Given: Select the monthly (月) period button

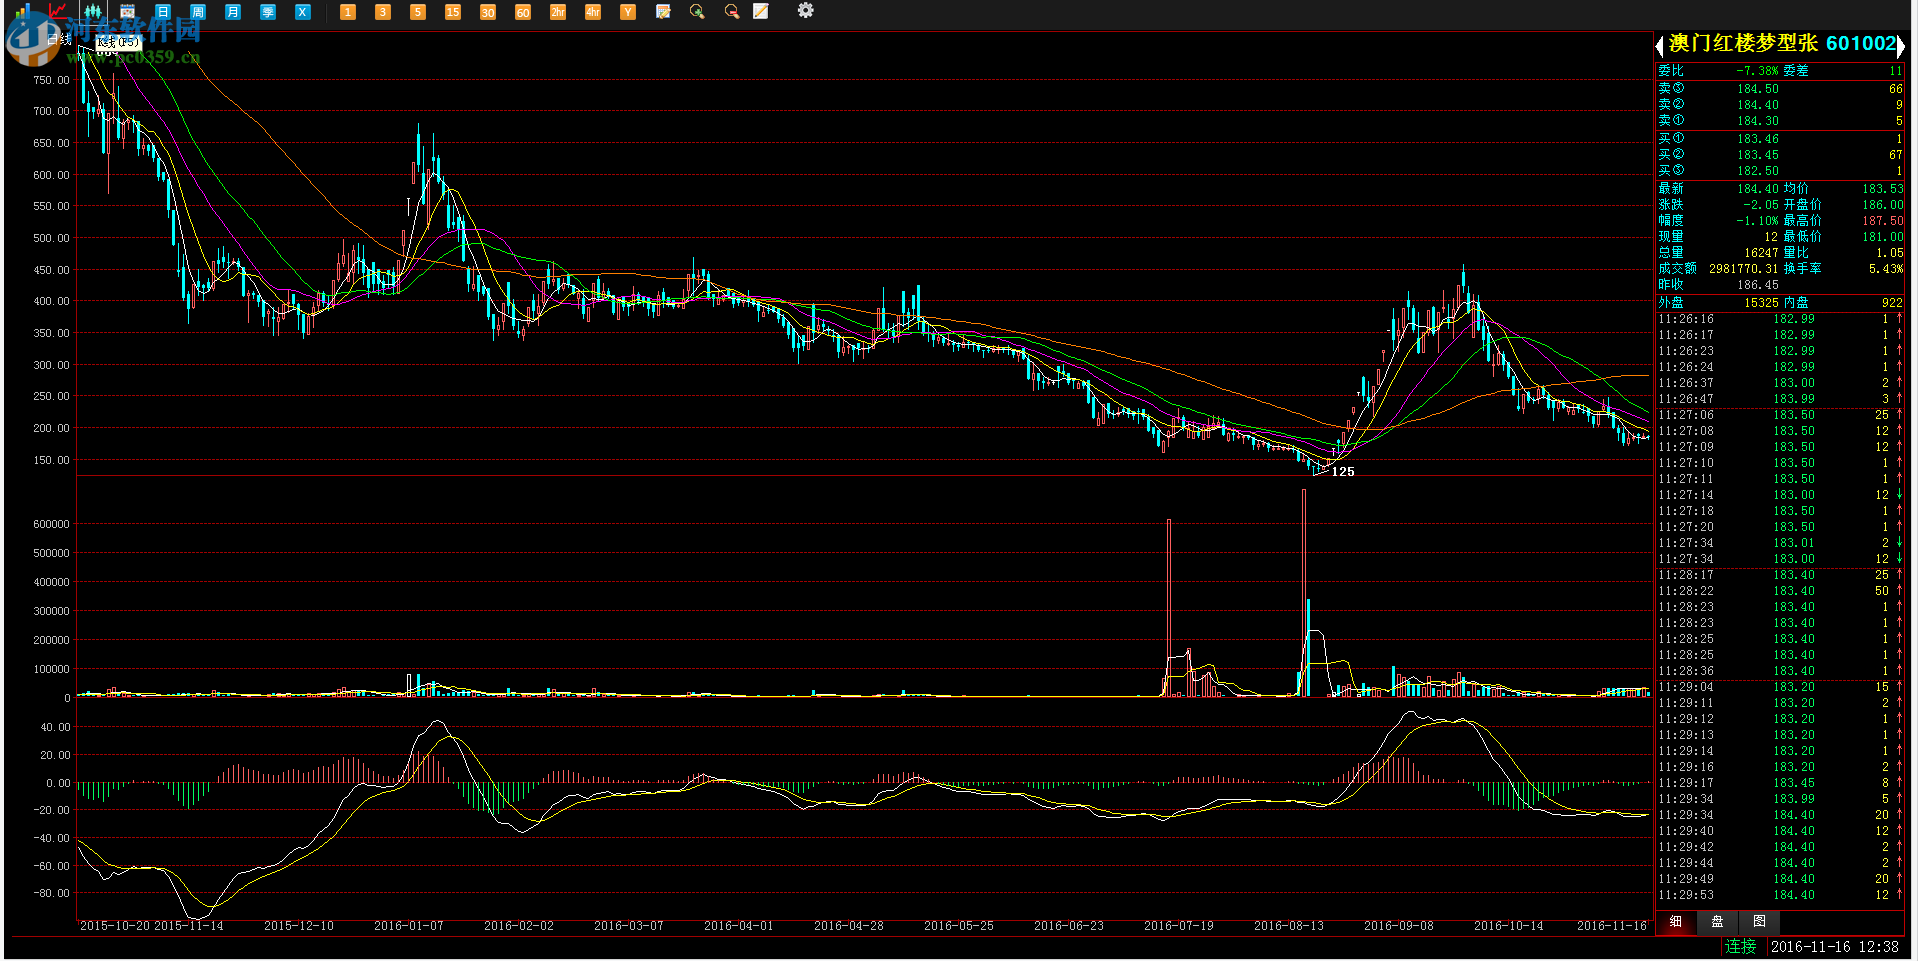Looking at the screenshot, I should tap(233, 12).
